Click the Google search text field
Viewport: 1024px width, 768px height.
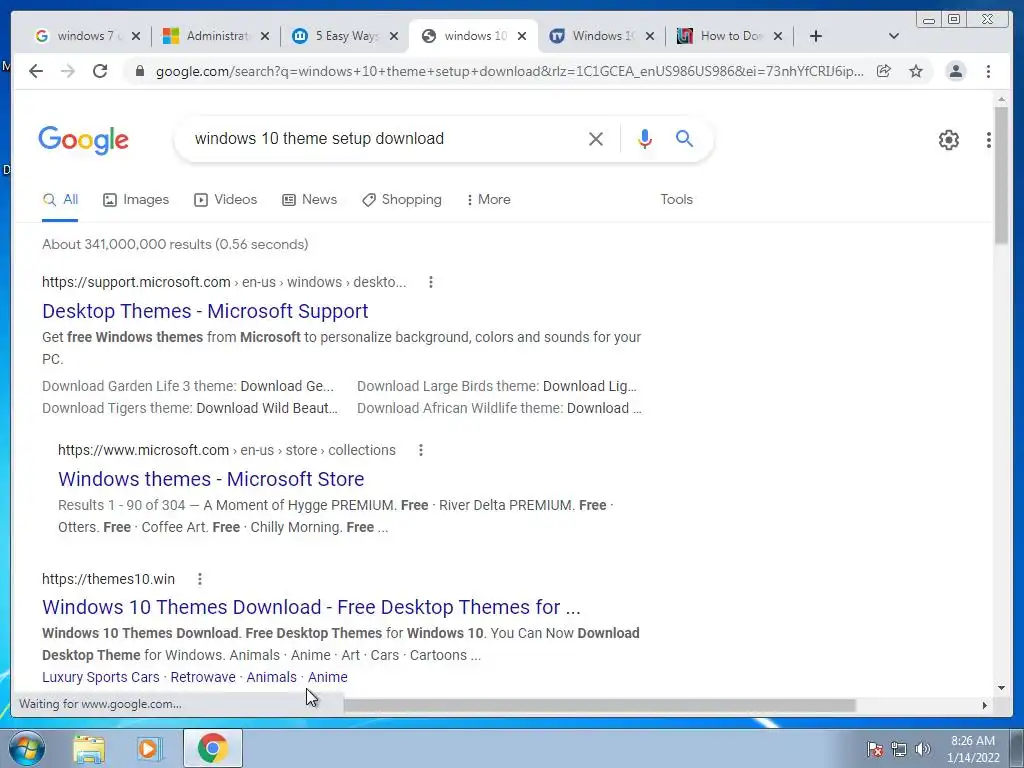[x=385, y=139]
